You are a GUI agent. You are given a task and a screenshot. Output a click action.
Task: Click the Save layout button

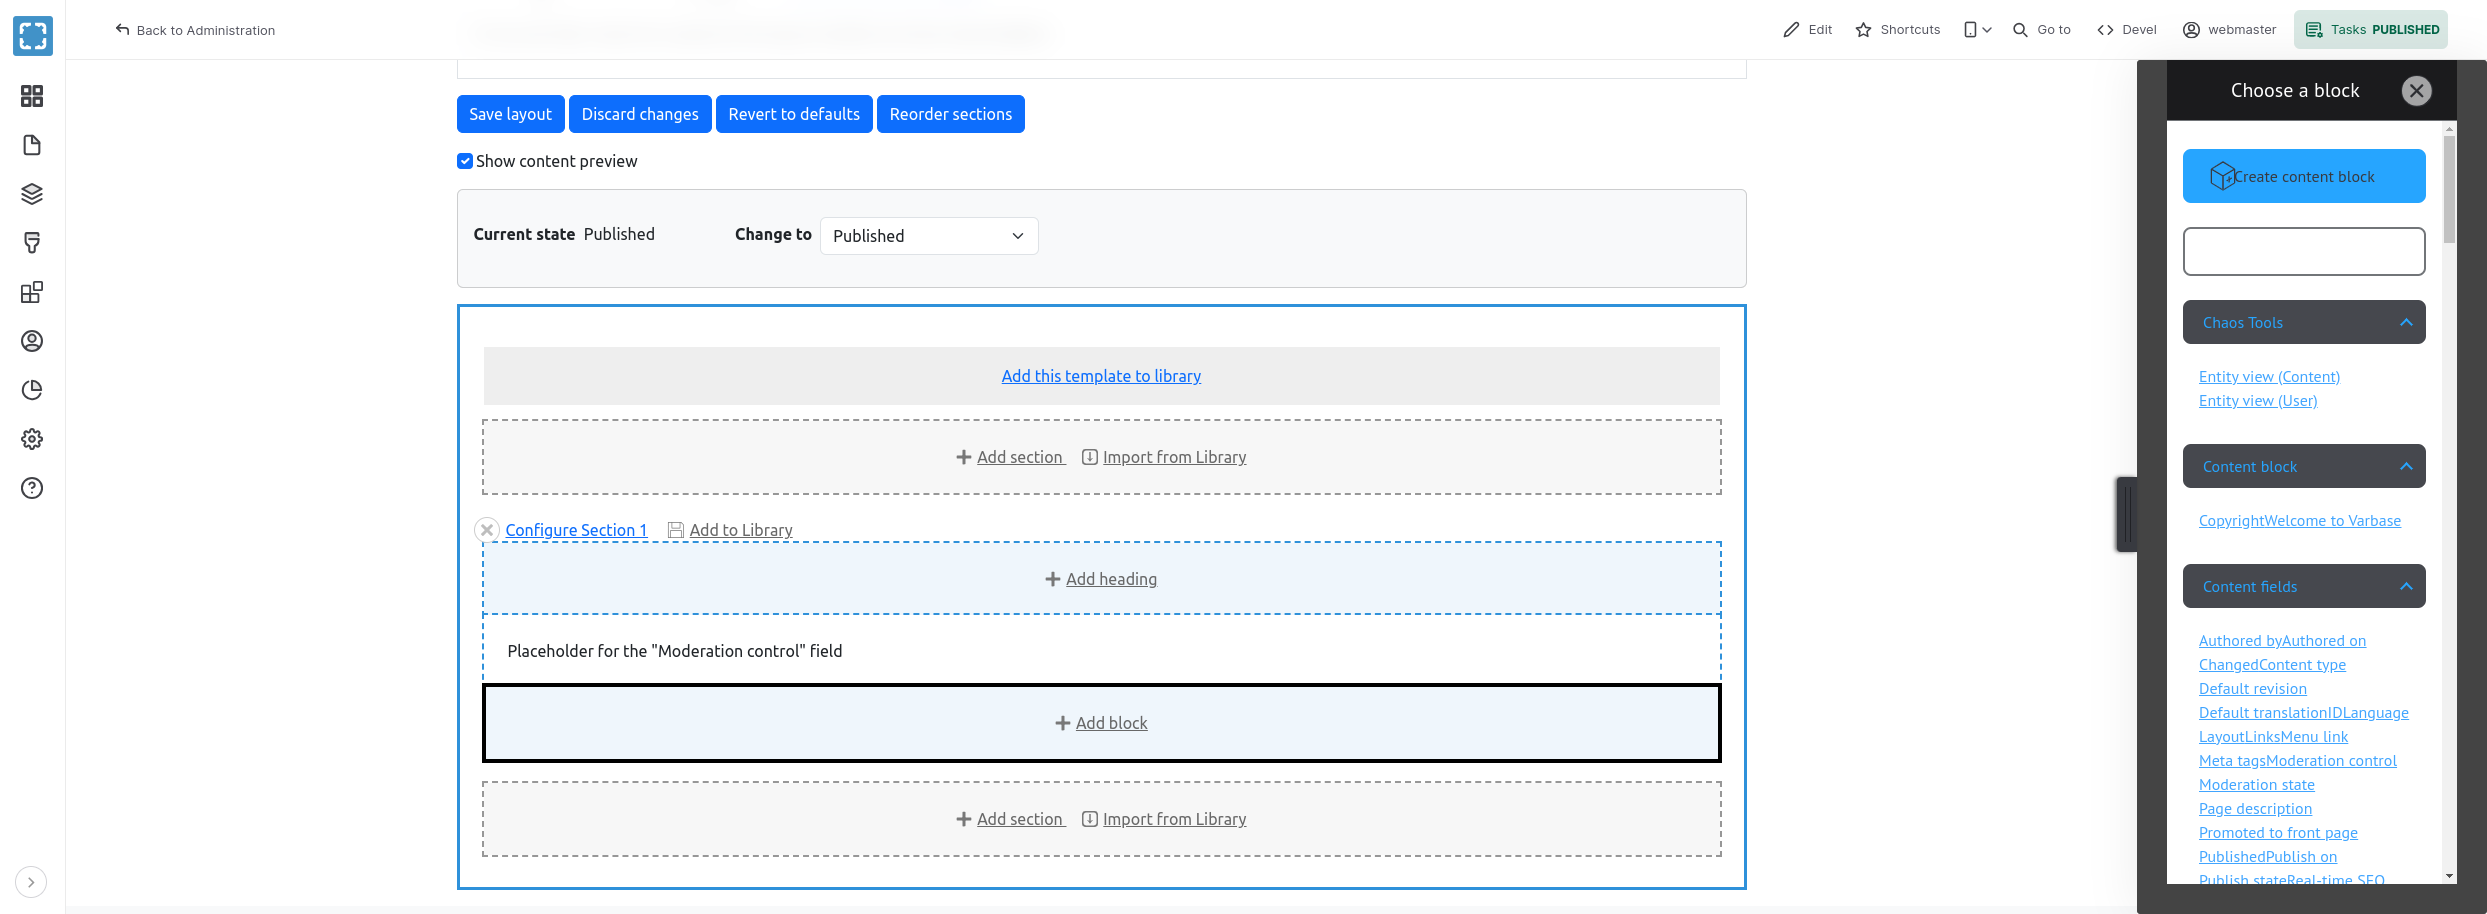click(x=510, y=114)
